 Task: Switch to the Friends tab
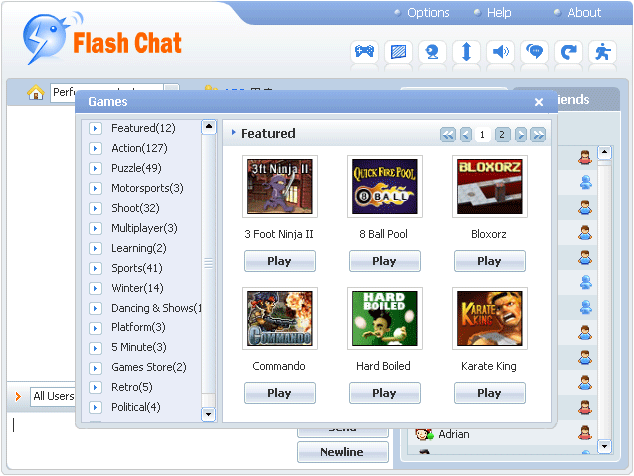[573, 99]
